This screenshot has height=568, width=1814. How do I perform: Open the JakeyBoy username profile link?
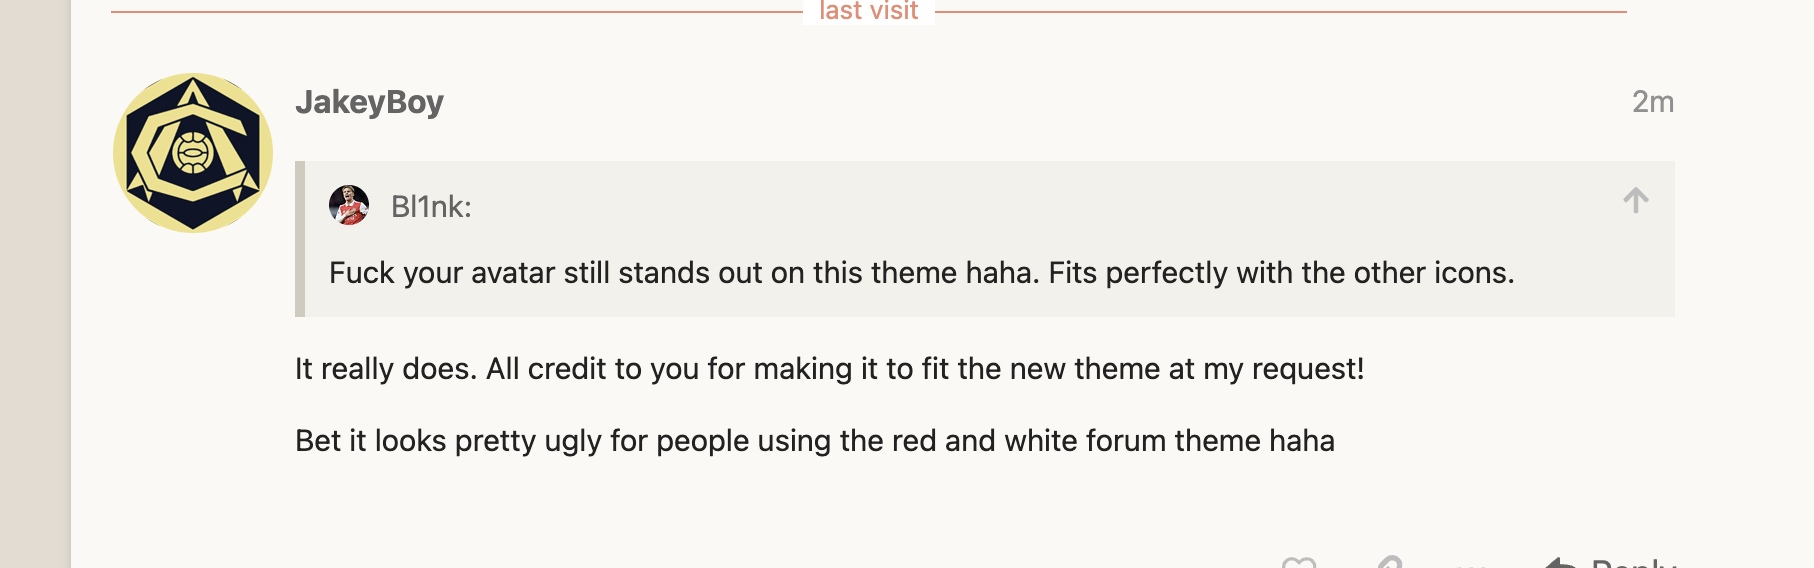pos(369,102)
